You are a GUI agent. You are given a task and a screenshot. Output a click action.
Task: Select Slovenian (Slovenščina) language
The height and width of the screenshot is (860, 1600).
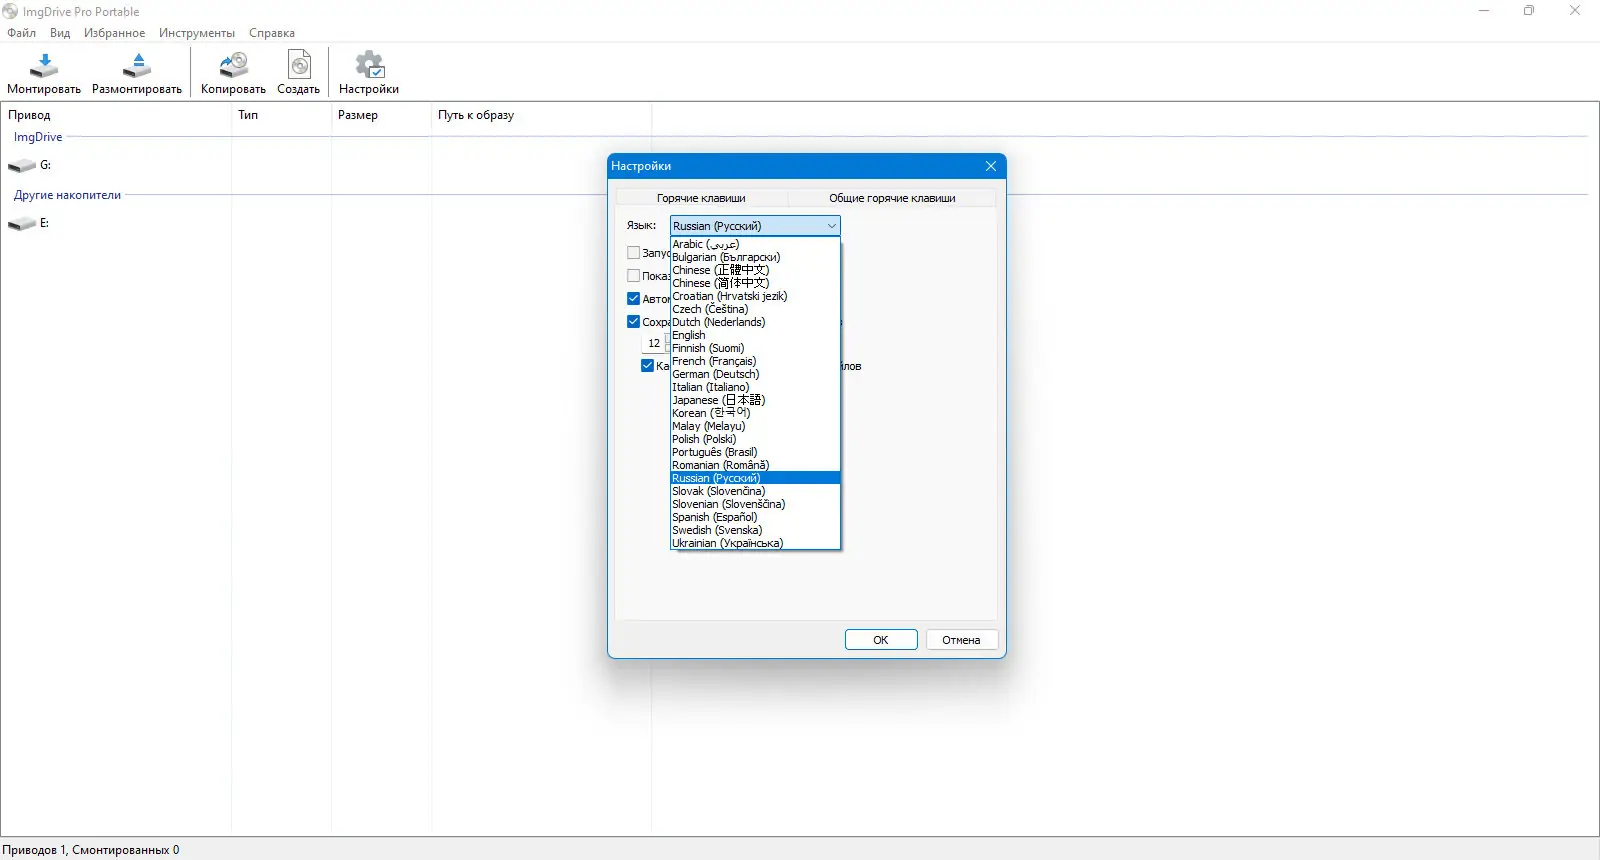point(755,504)
